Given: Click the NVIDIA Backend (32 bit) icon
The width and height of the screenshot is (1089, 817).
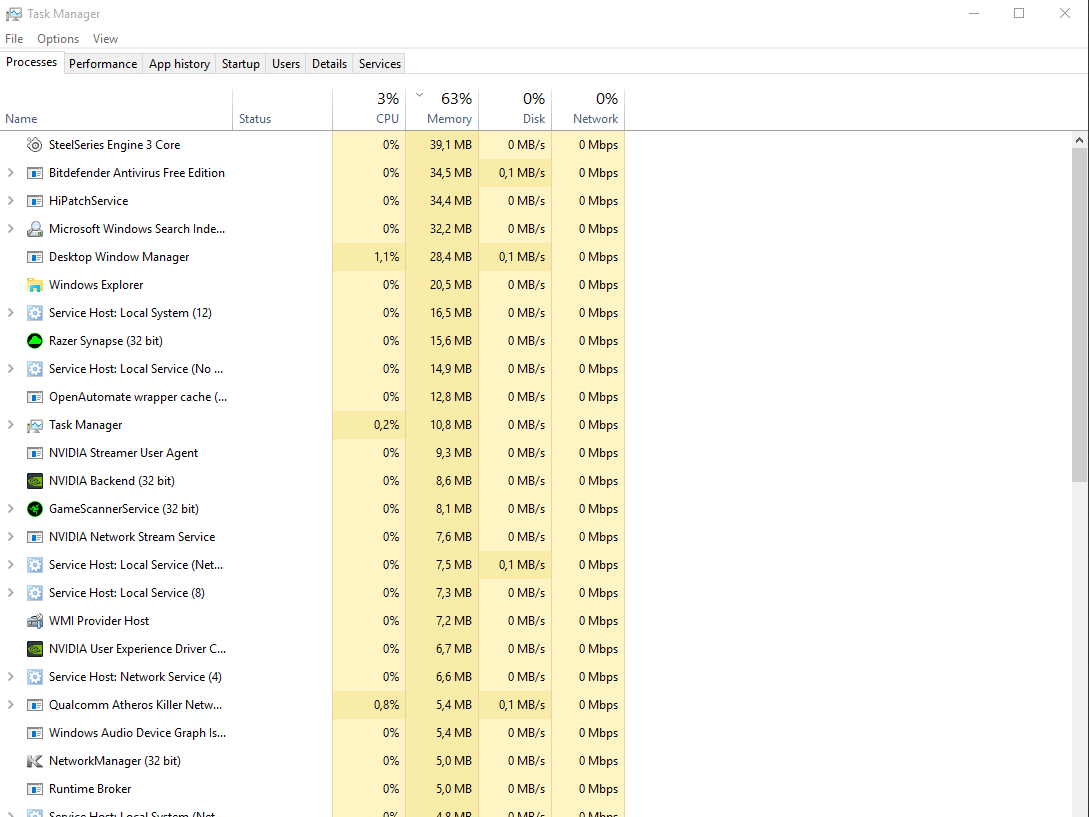Looking at the screenshot, I should pos(35,481).
